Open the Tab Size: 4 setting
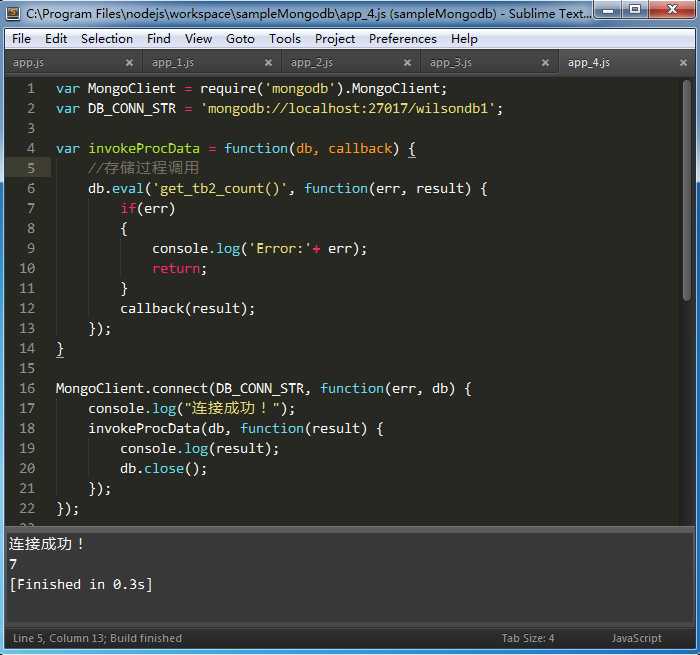The height and width of the screenshot is (655, 700). click(x=528, y=638)
